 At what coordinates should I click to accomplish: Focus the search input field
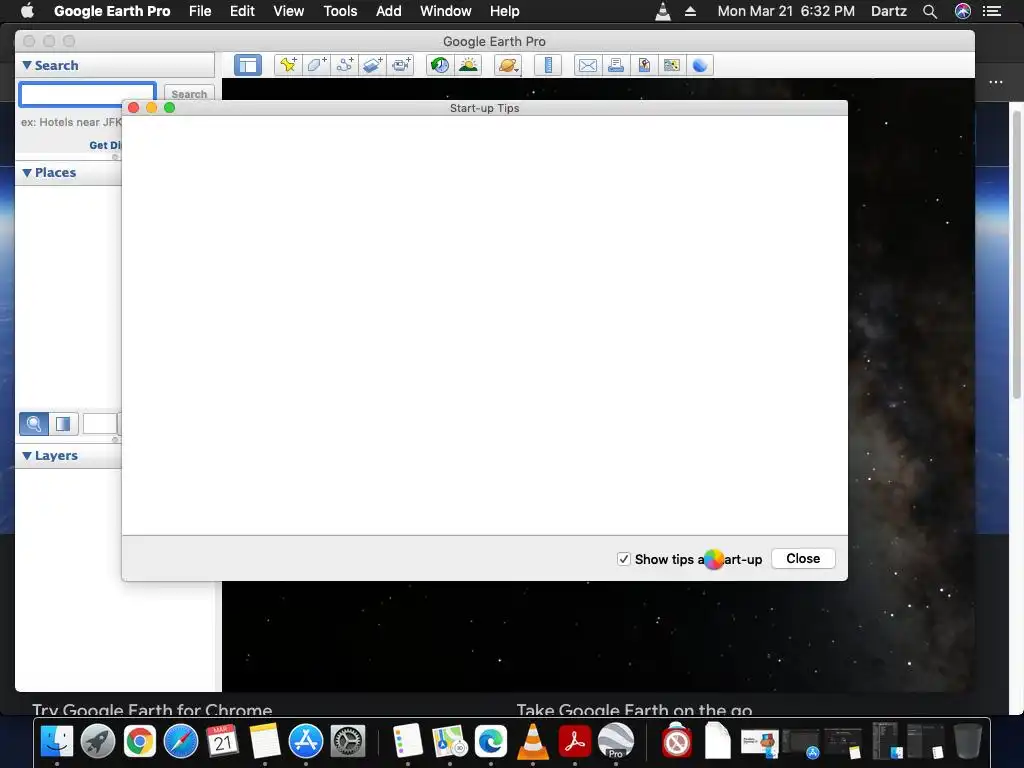click(x=88, y=95)
